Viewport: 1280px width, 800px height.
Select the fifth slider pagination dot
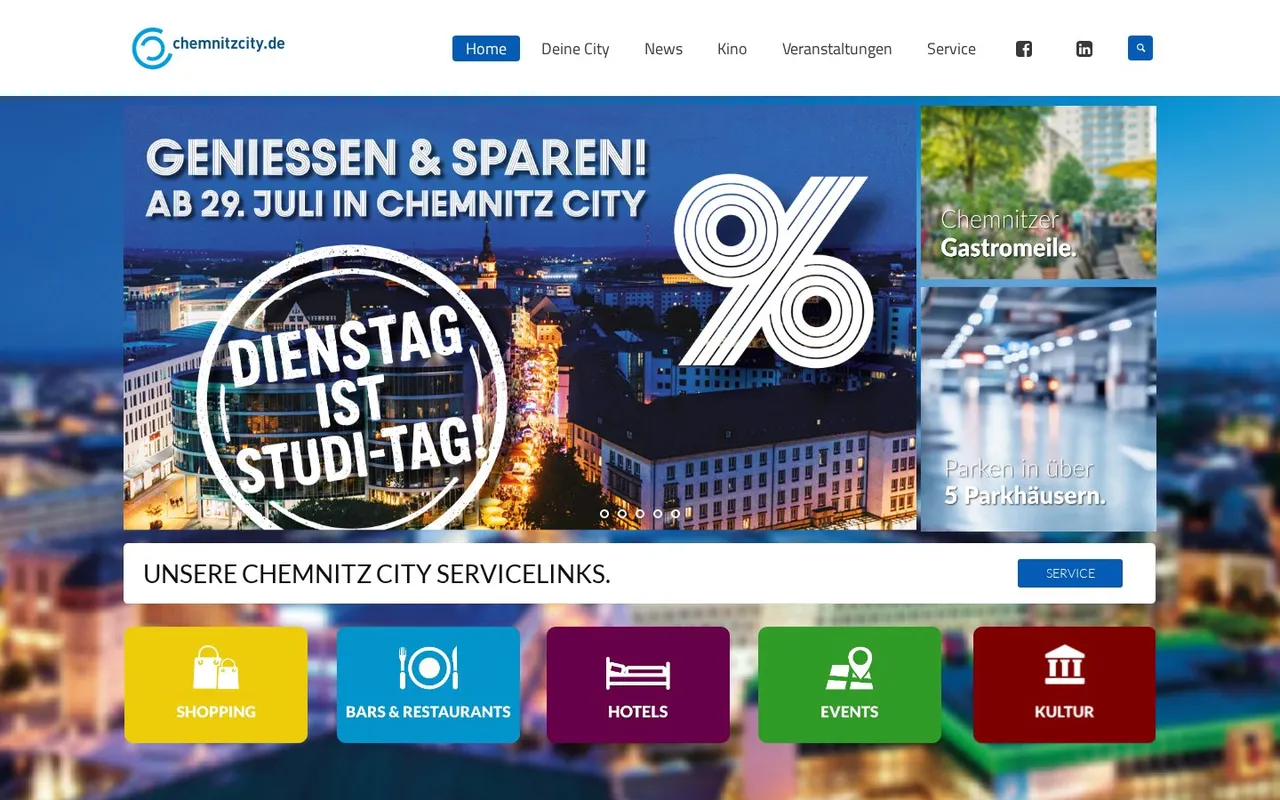tap(675, 513)
